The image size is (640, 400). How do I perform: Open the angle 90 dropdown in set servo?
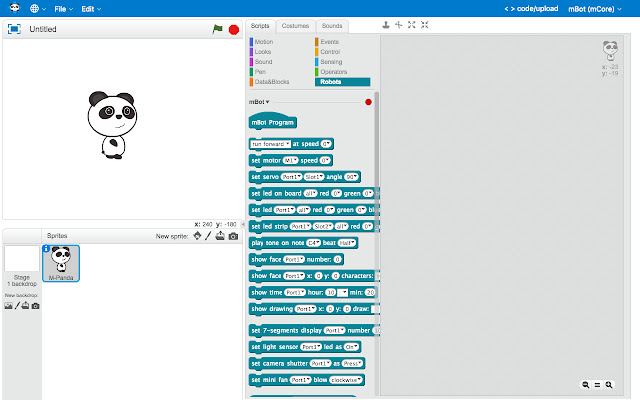tap(351, 177)
